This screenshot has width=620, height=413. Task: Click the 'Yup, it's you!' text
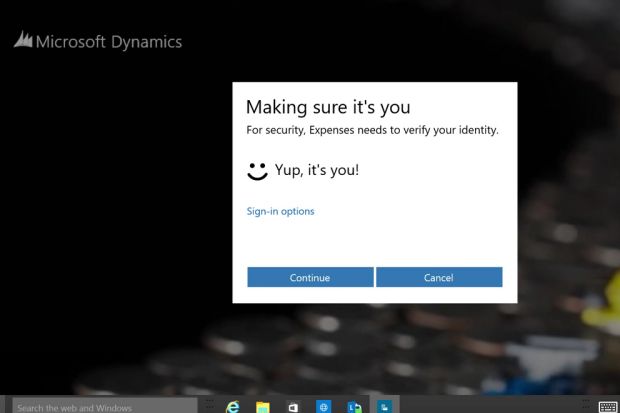[317, 170]
